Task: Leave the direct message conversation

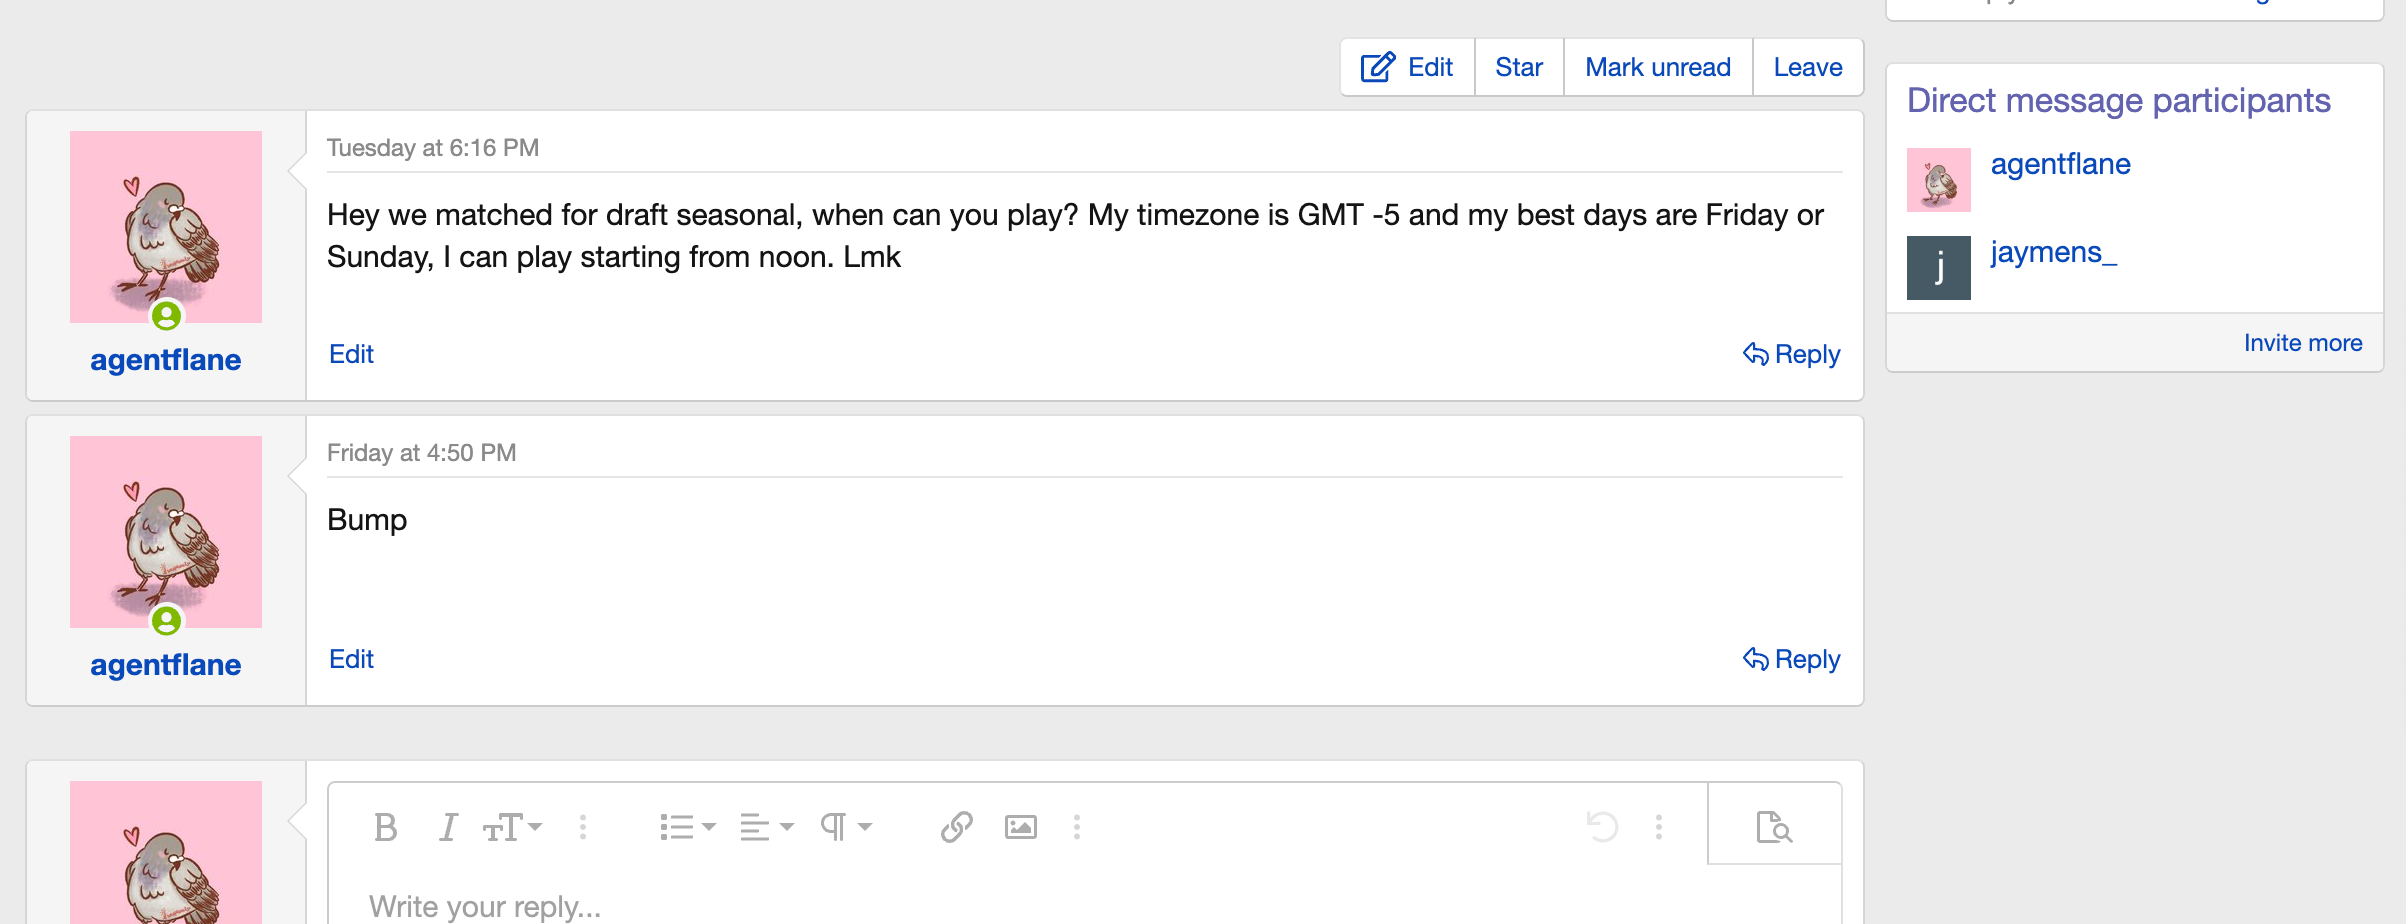Action: (x=1808, y=68)
